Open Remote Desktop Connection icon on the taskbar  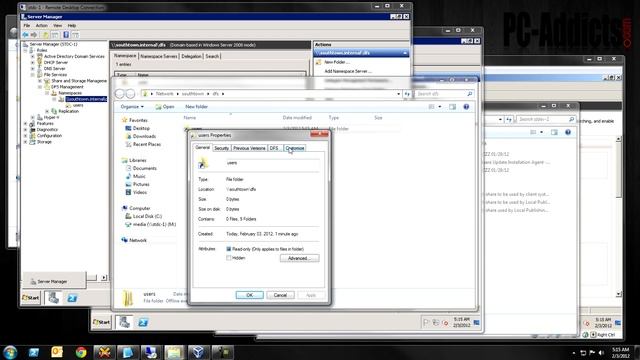[x=151, y=352]
